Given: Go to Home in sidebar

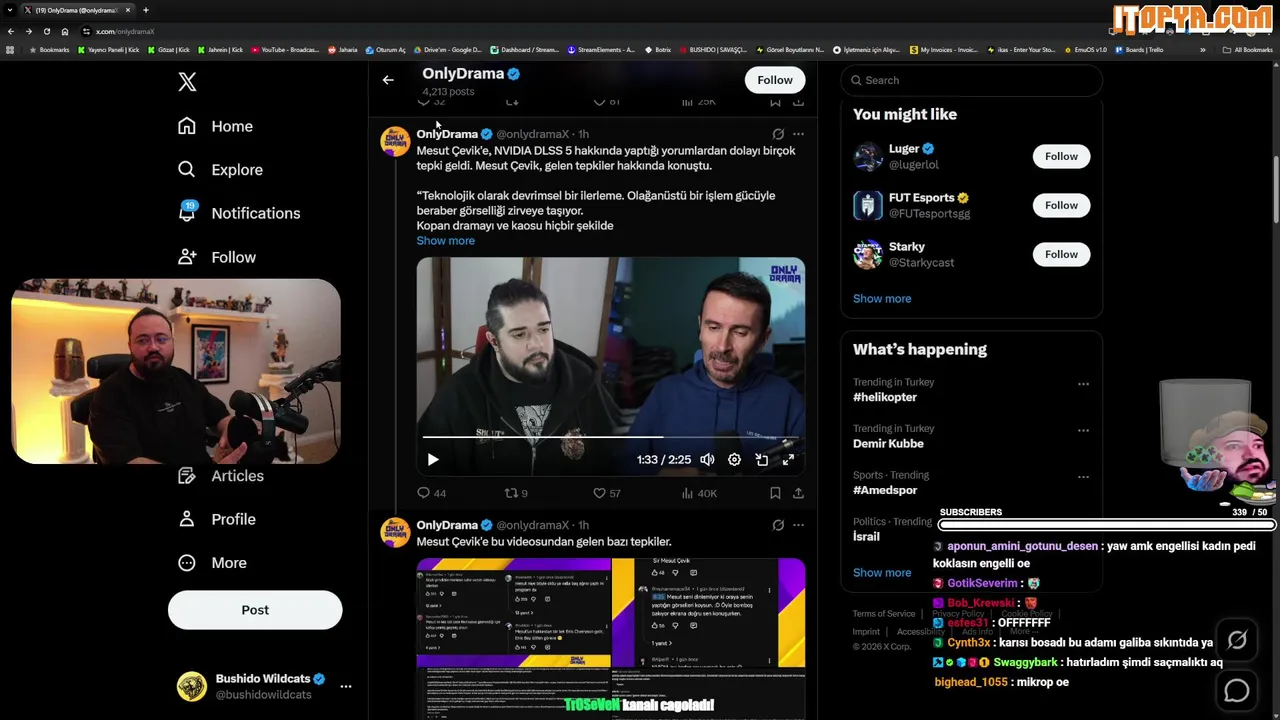Looking at the screenshot, I should coord(215,126).
